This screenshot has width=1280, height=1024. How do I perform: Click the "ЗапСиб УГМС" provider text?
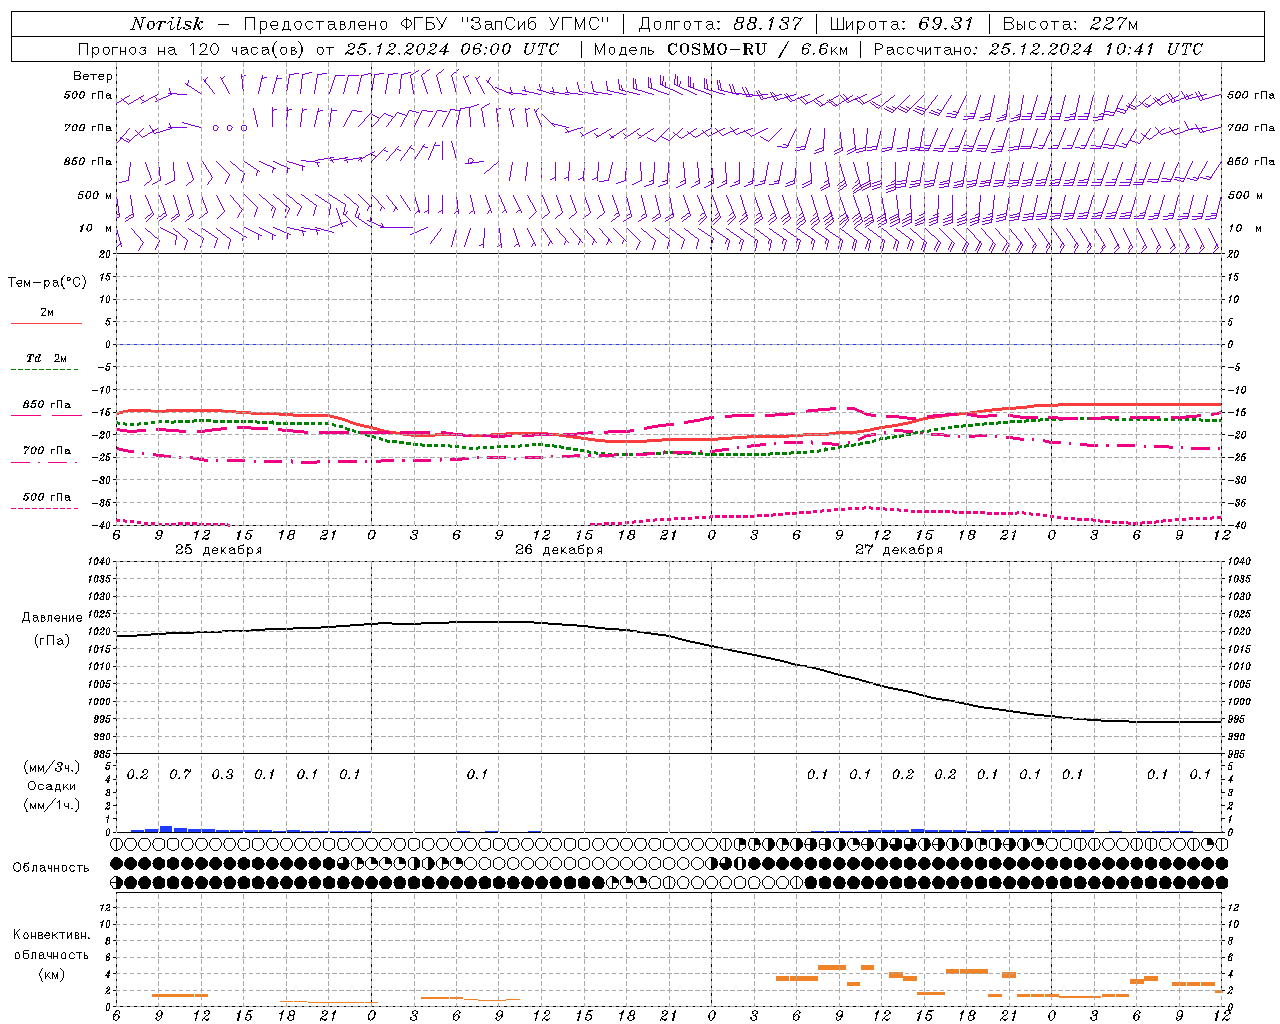click(x=534, y=24)
